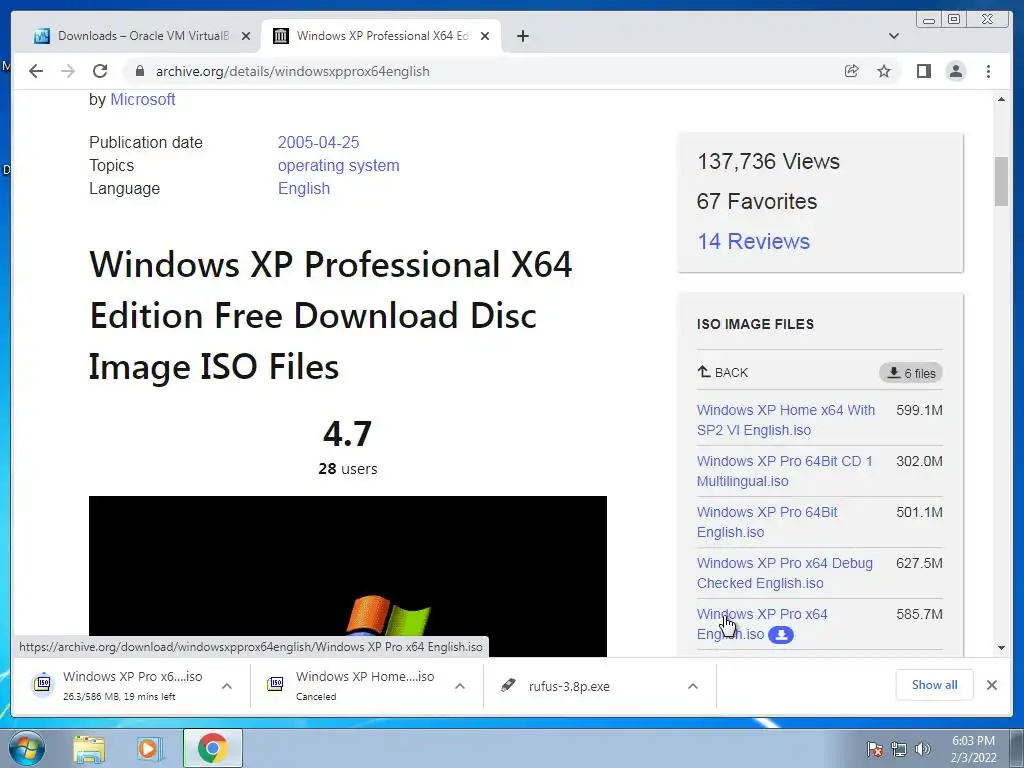
Task: Switch to Downloads – Oracle VM VirtualBox tab
Action: [135, 36]
